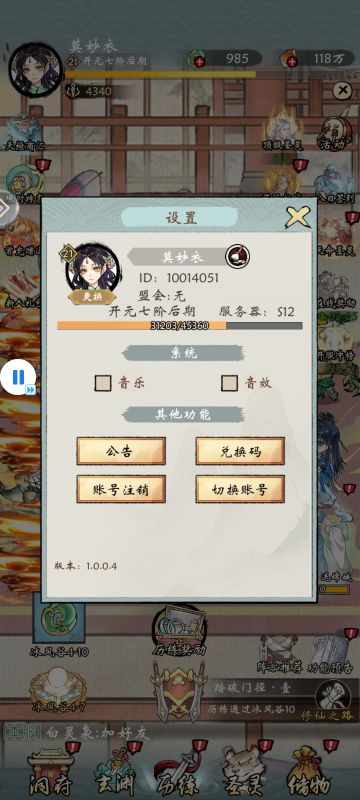Tap the character avatar in settings
Screen dimensions: 360x800
[x=92, y=270]
